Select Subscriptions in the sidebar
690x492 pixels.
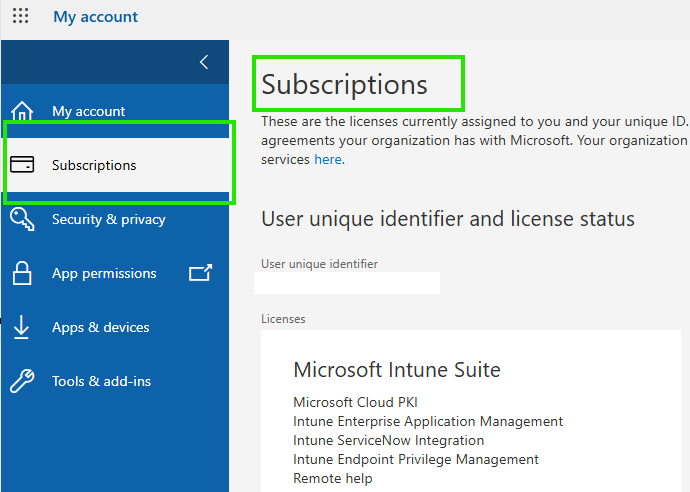115,165
